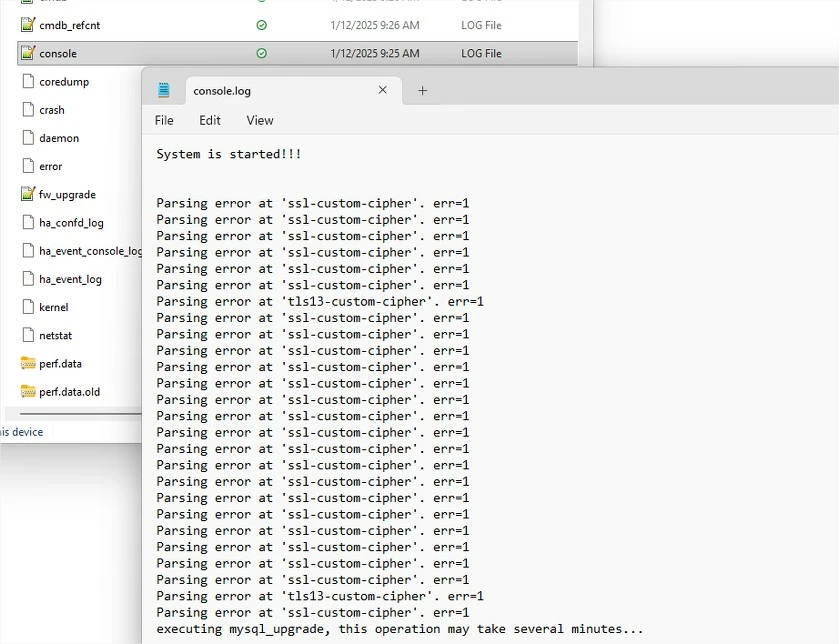Screen dimensions: 839x644
Task: Click the cmdb_refcnt log file icon
Action: (x=28, y=25)
